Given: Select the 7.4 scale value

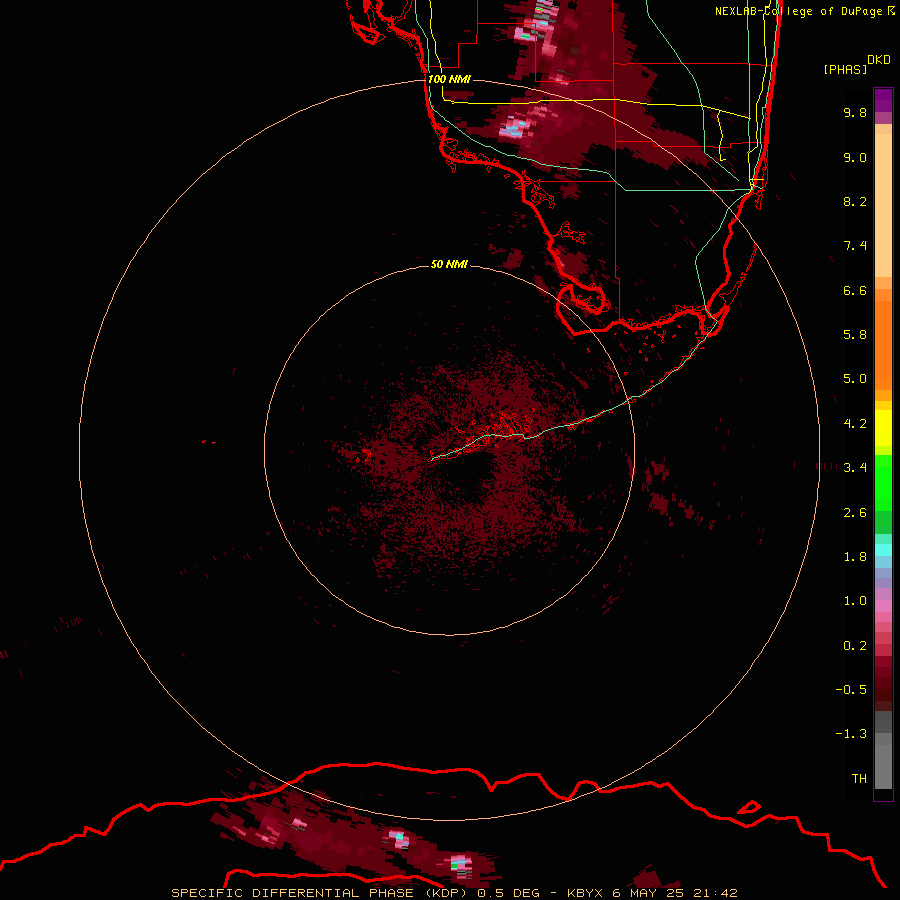Looking at the screenshot, I should pyautogui.click(x=855, y=246).
